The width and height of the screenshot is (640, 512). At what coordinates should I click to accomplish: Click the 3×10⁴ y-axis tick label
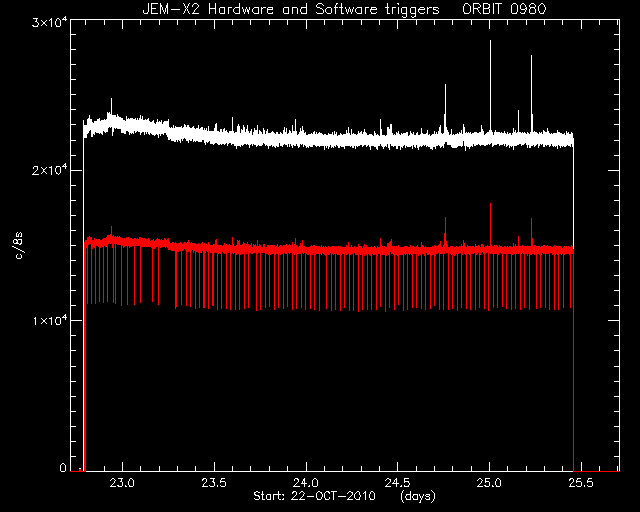coord(49,23)
